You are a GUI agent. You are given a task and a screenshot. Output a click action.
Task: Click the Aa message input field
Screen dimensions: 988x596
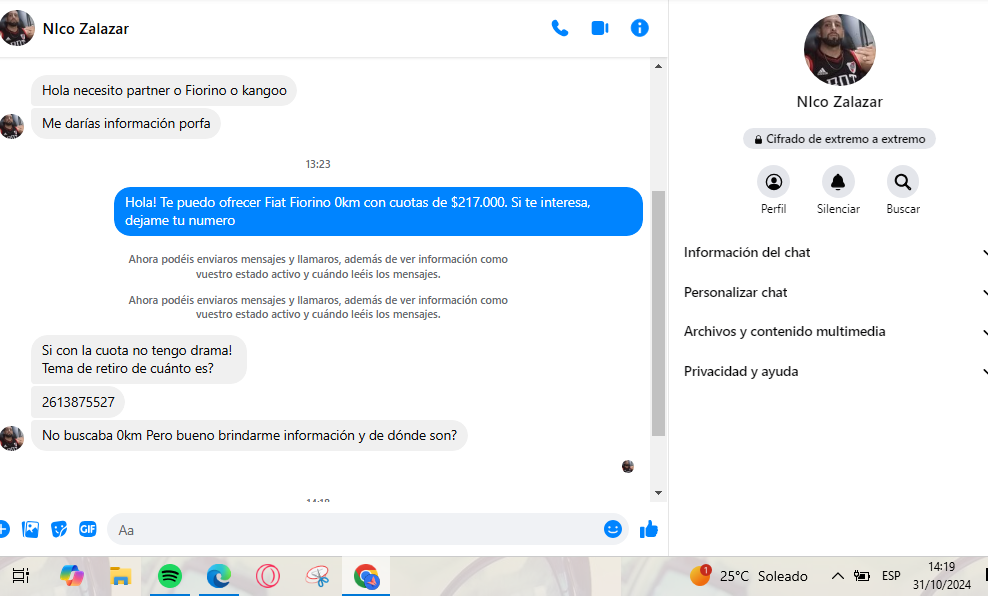[356, 530]
